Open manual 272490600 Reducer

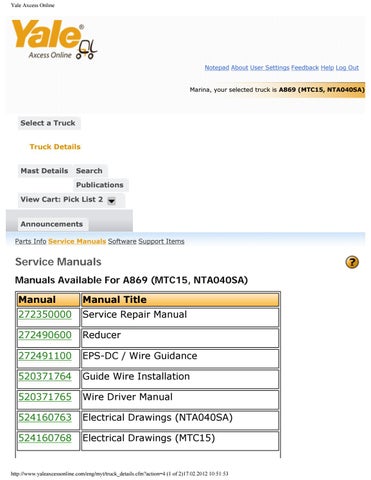[x=45, y=335]
